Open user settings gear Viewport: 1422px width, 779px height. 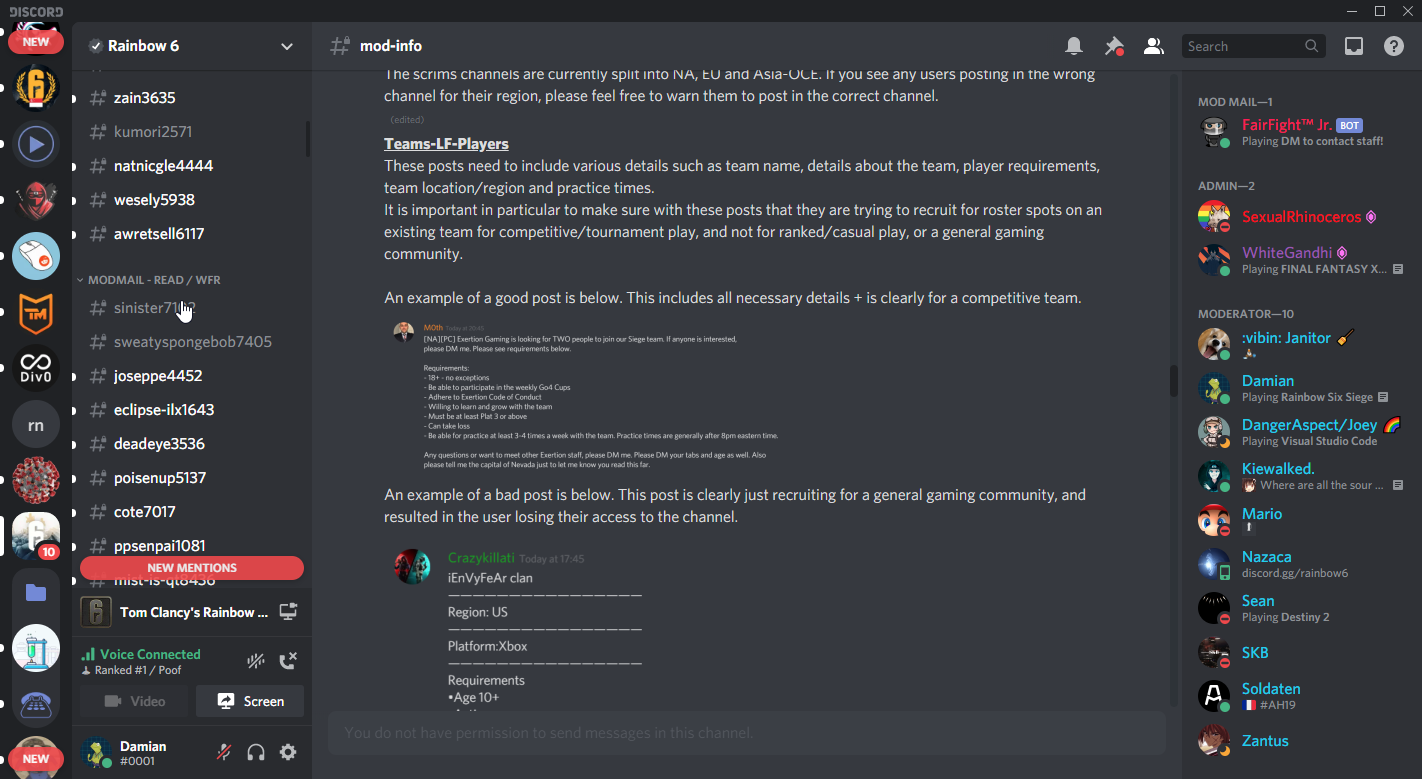click(288, 752)
